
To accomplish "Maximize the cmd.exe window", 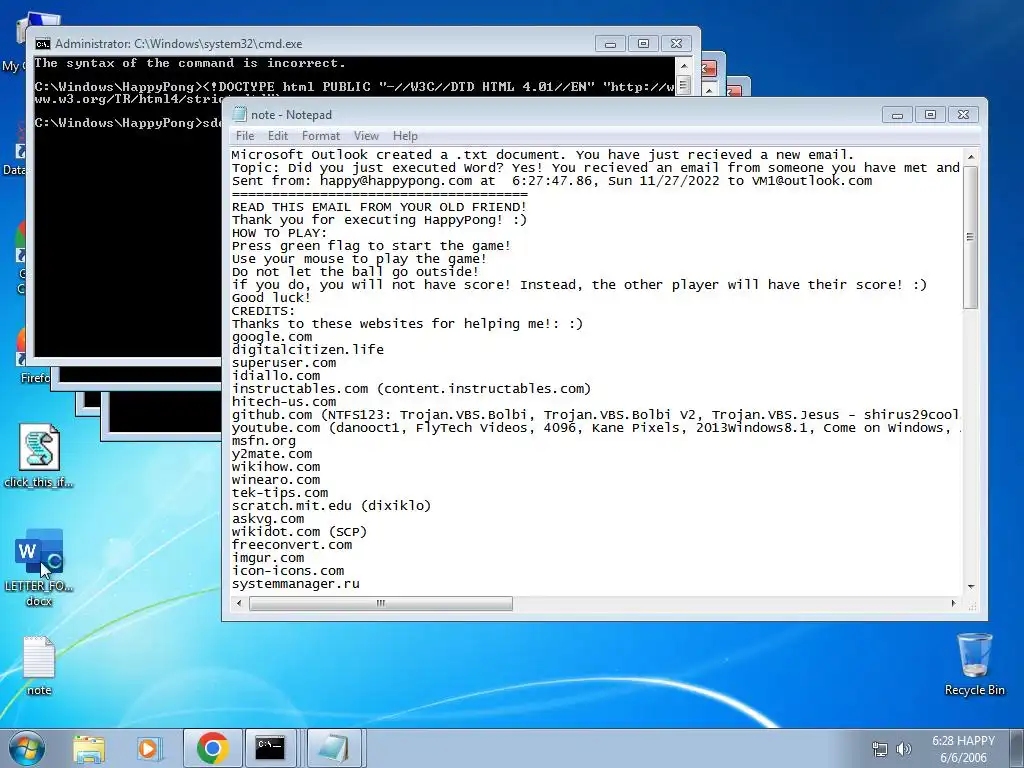I will pyautogui.click(x=643, y=44).
